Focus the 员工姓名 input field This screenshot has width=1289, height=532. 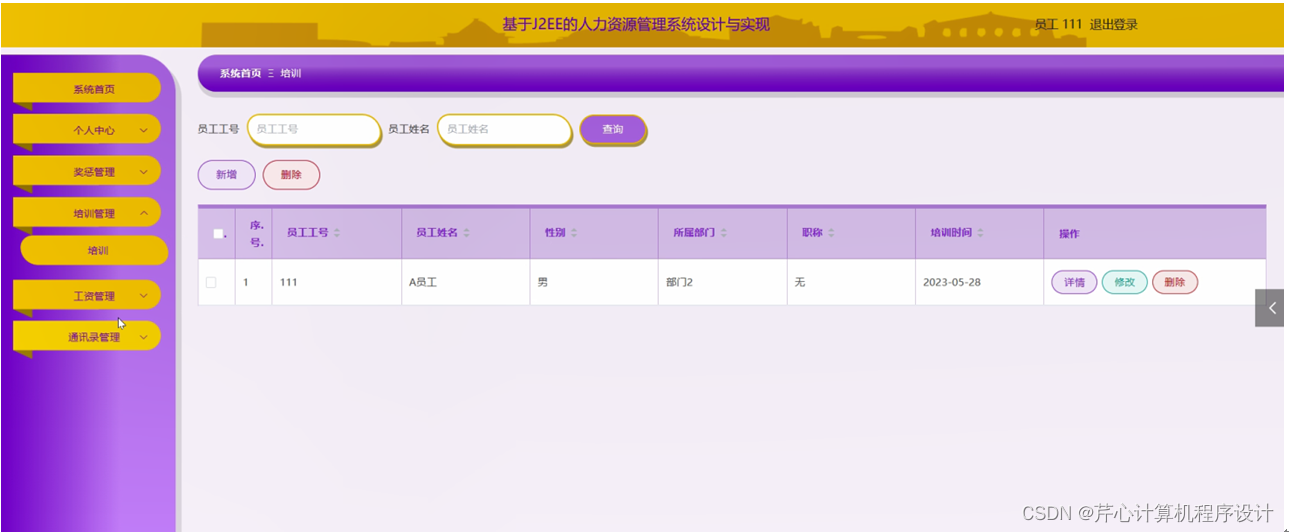(x=504, y=129)
